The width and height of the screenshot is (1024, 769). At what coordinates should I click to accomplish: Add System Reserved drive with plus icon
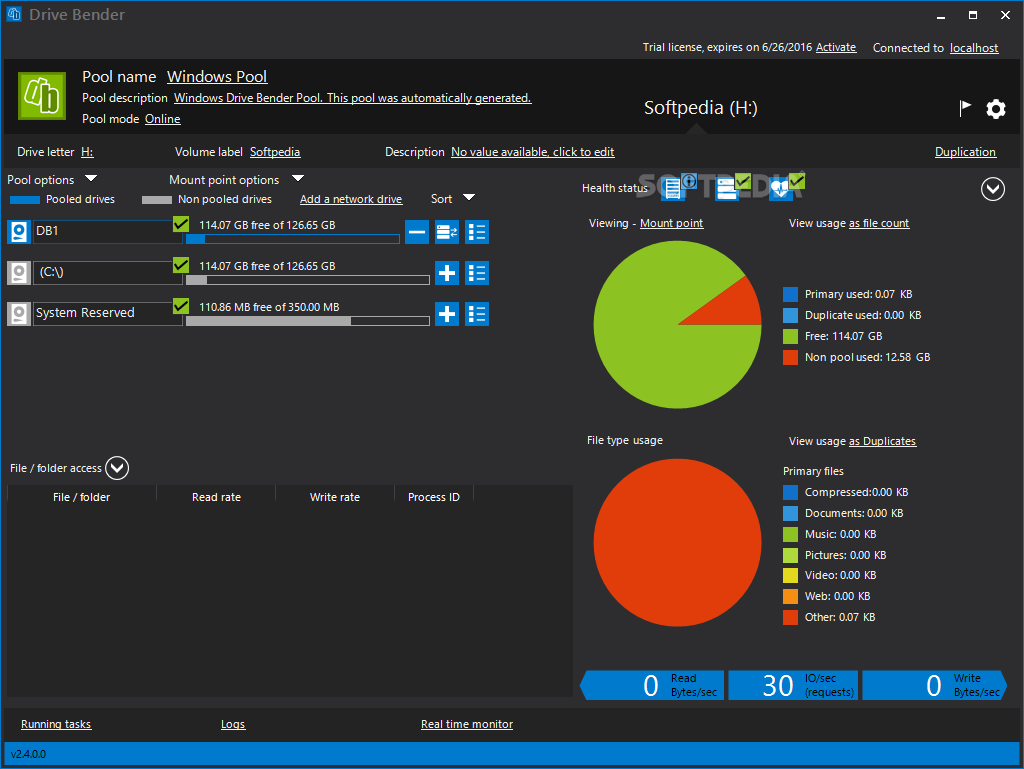447,314
